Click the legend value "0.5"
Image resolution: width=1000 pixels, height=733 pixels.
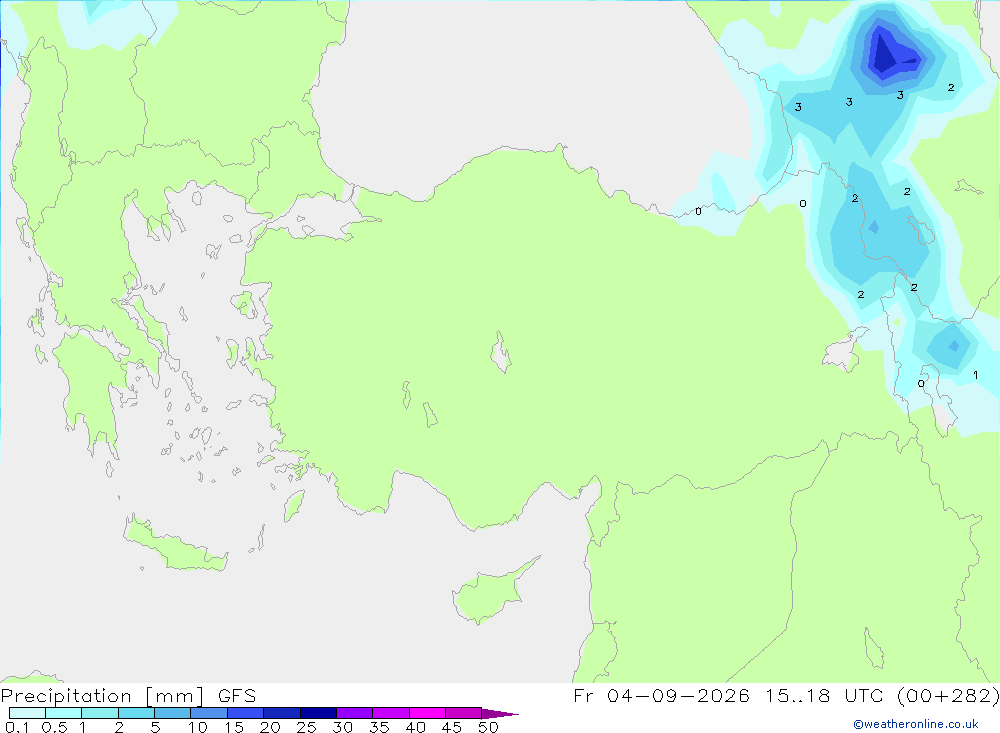tap(54, 727)
